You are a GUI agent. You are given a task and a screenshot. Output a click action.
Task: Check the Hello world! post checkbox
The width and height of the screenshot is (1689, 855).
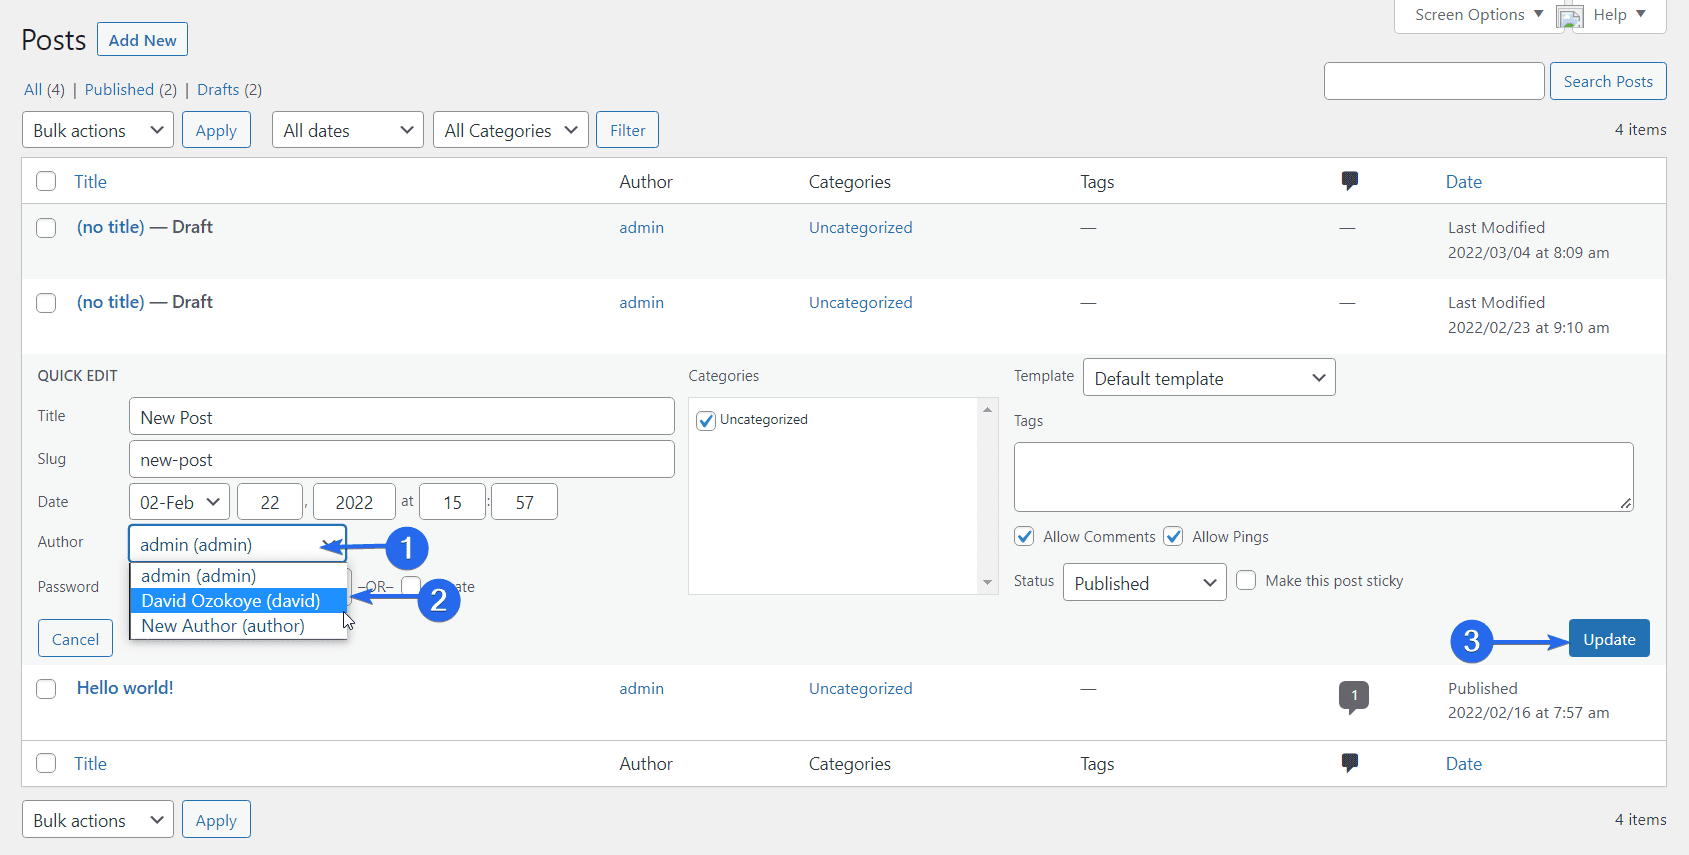click(x=46, y=689)
